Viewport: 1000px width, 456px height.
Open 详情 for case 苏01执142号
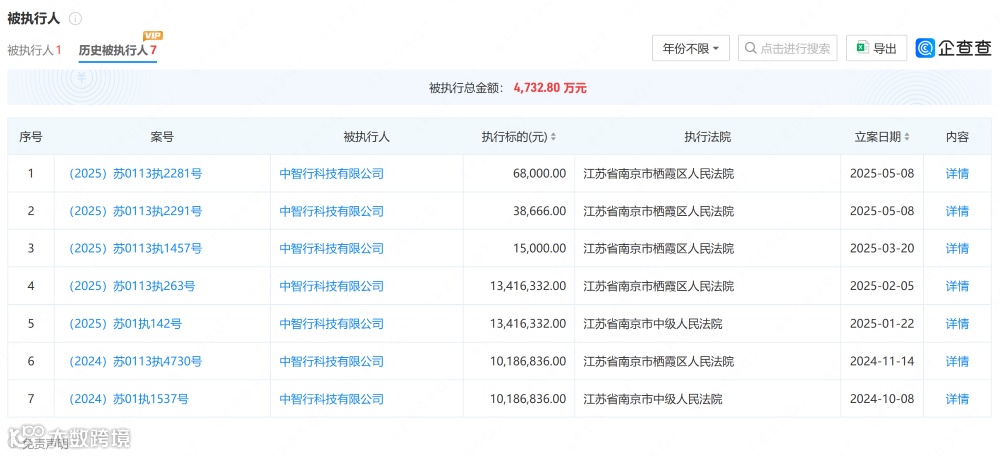click(957, 324)
